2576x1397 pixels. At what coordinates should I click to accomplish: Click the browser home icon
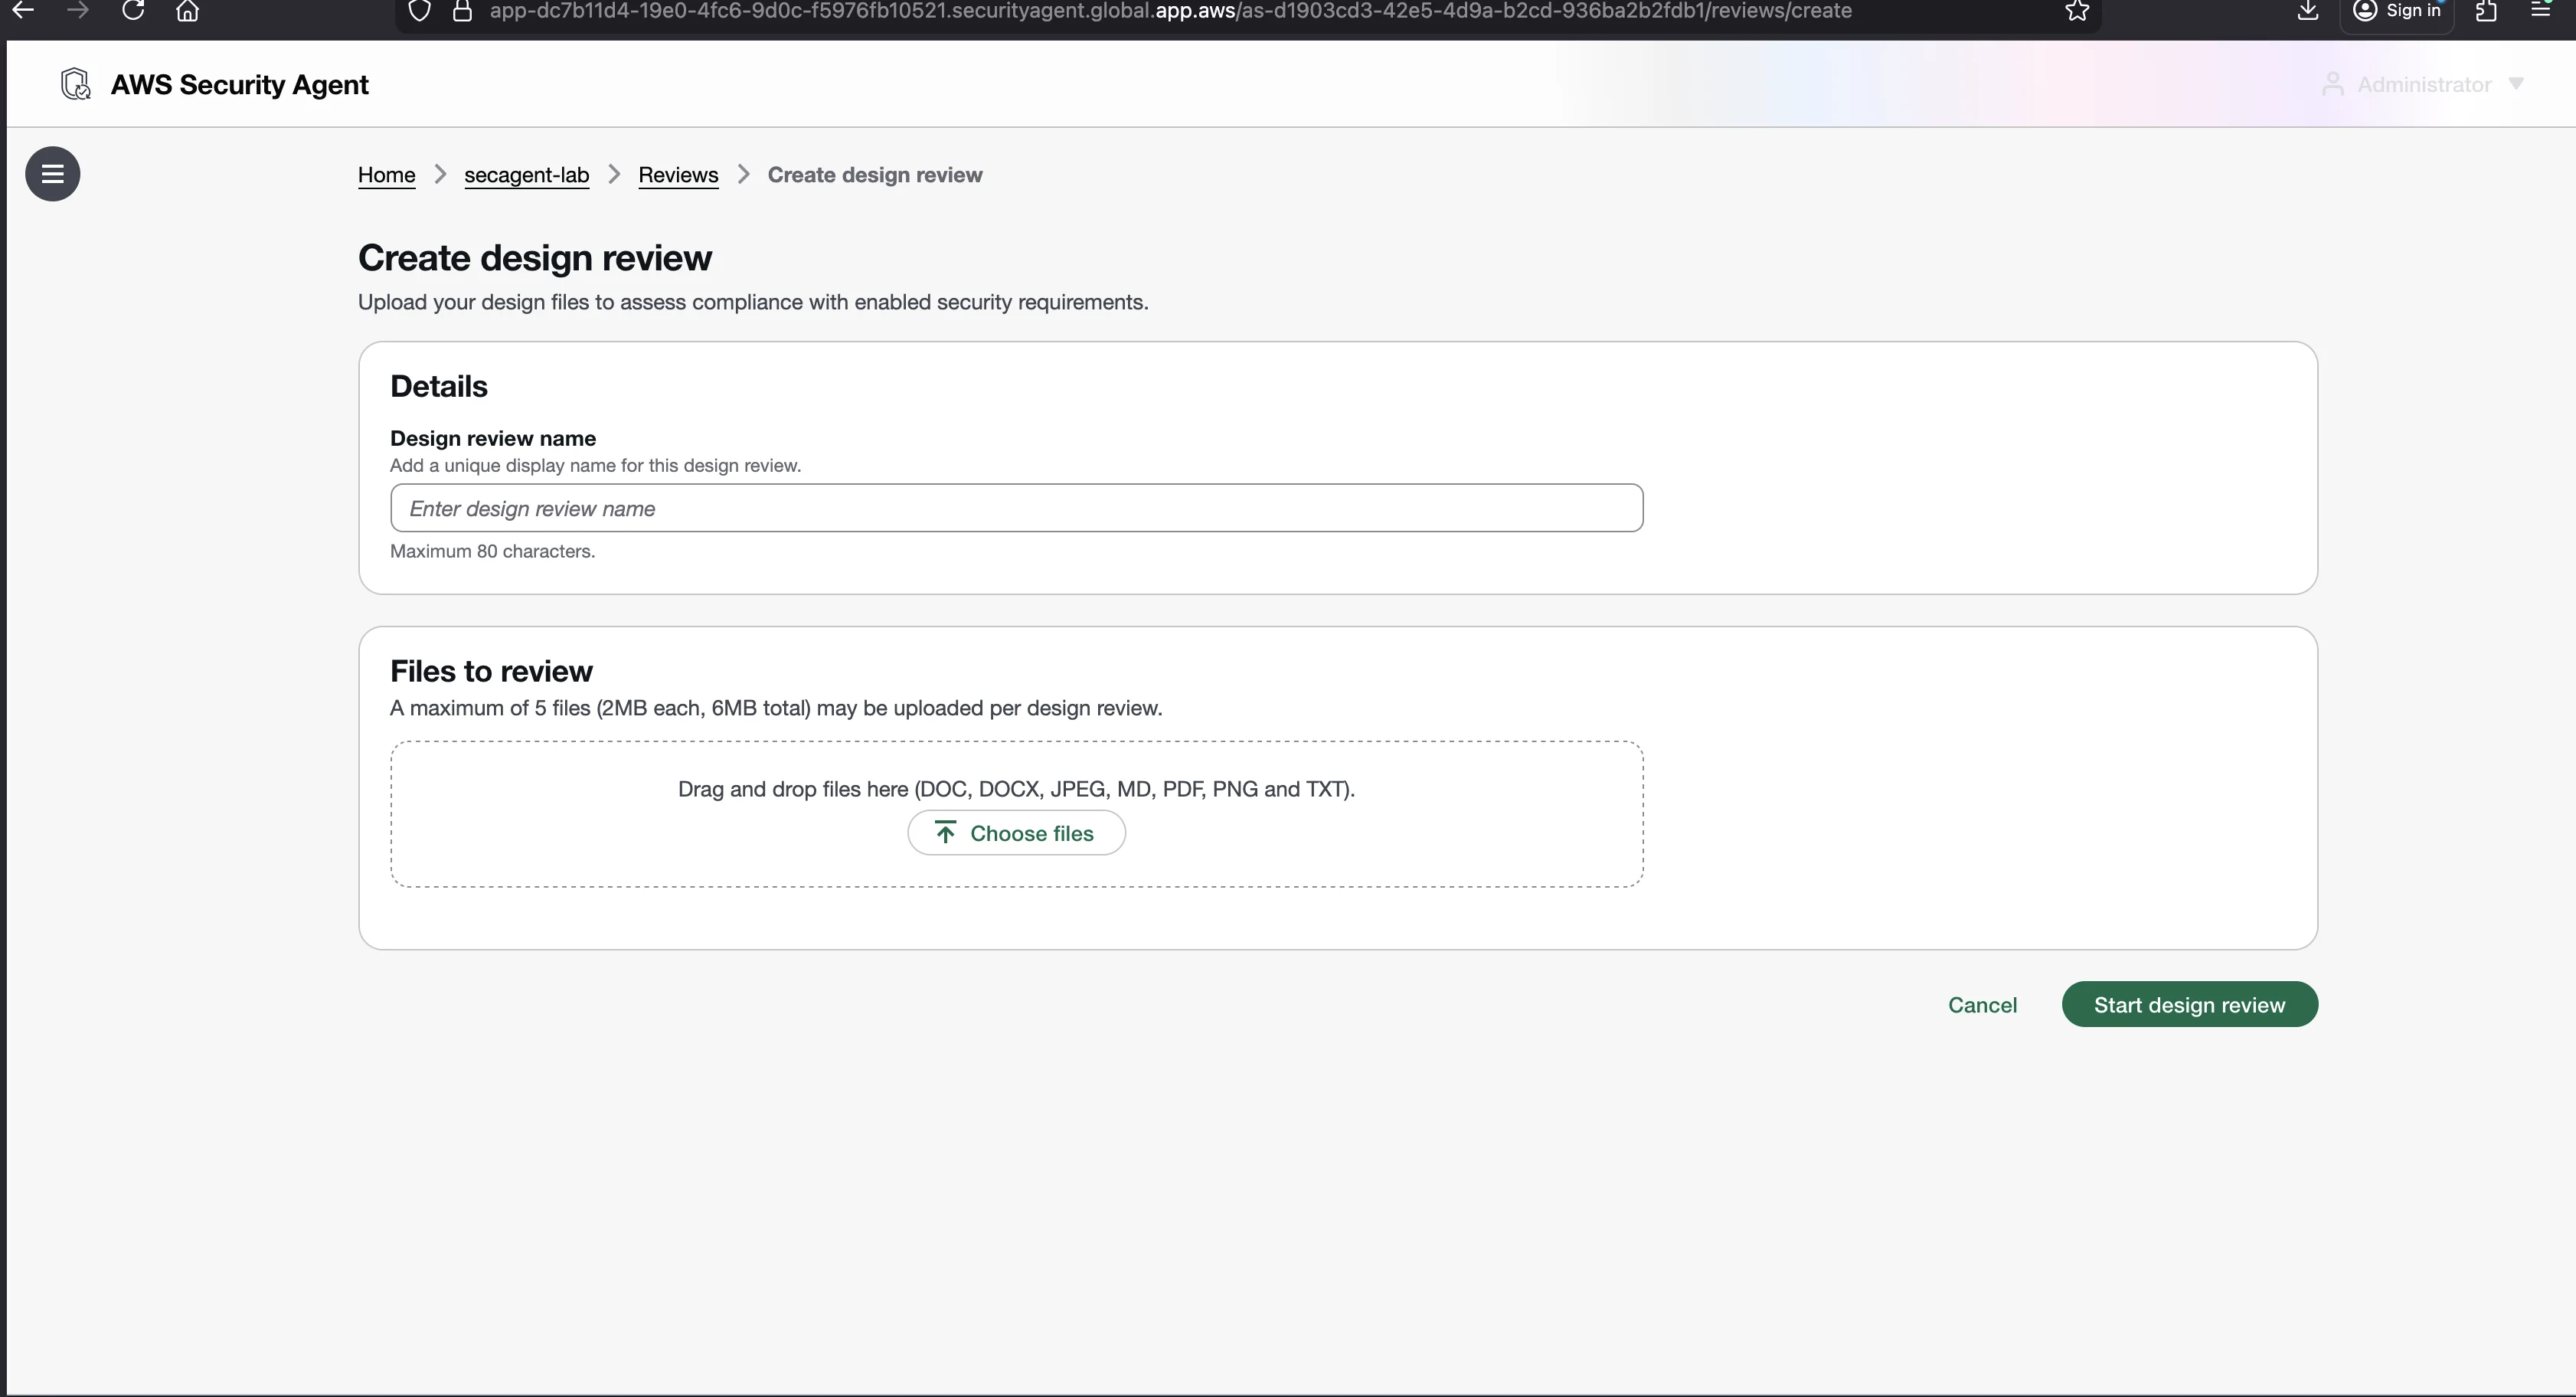point(187,11)
